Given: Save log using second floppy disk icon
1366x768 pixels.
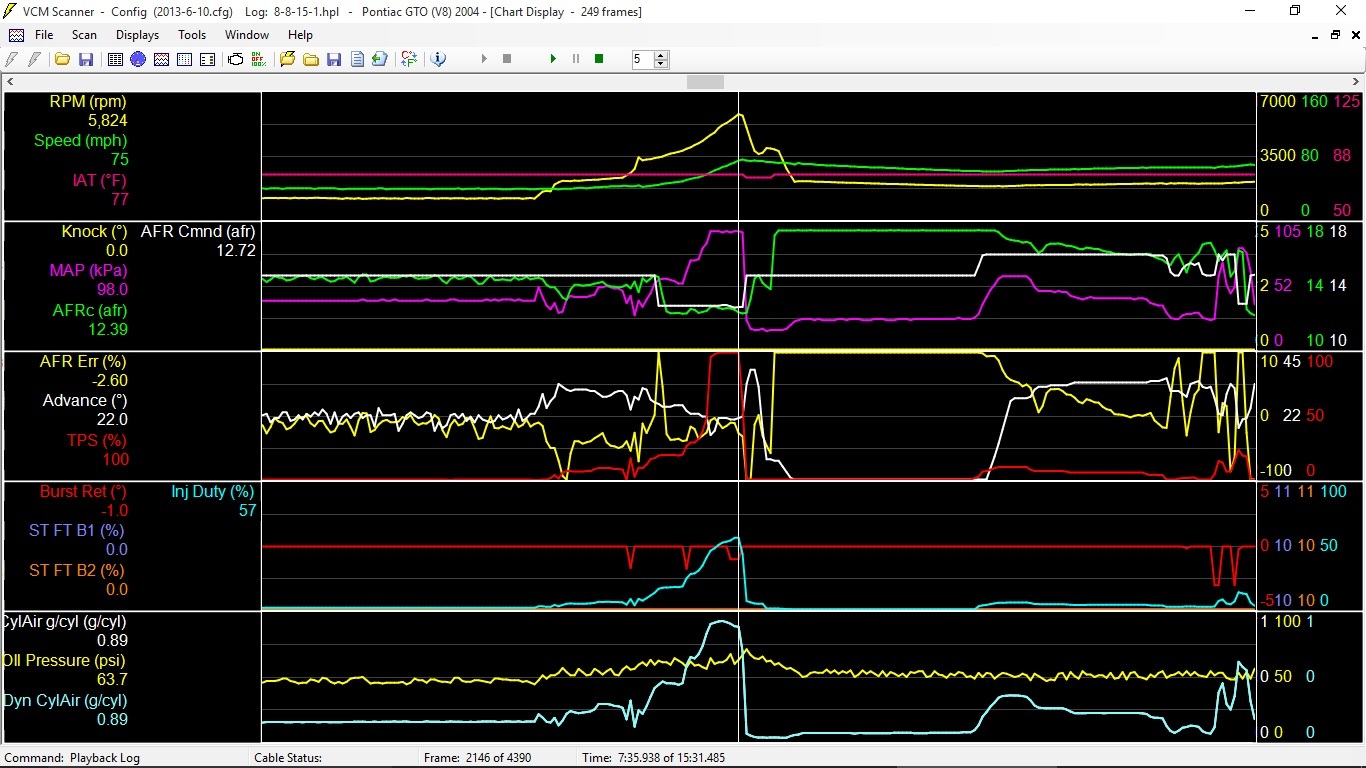Looking at the screenshot, I should (334, 59).
